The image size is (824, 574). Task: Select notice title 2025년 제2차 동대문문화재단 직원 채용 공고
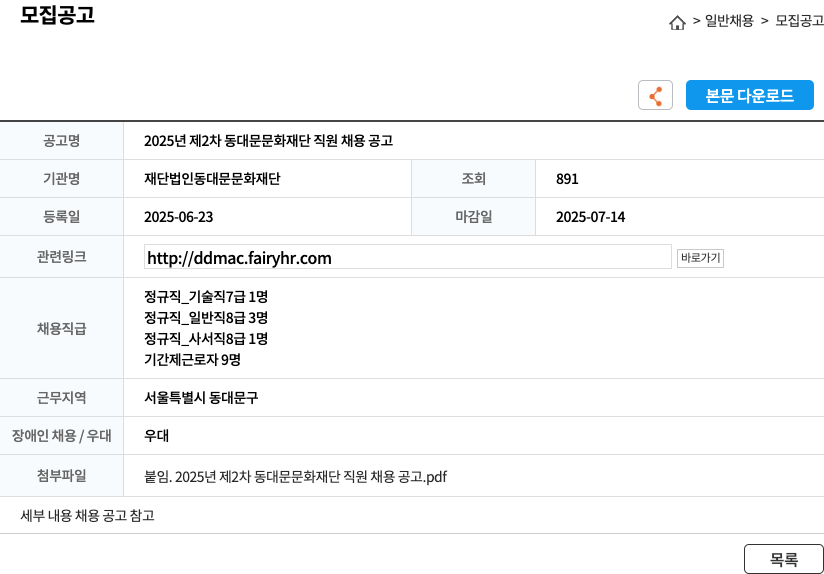(269, 141)
